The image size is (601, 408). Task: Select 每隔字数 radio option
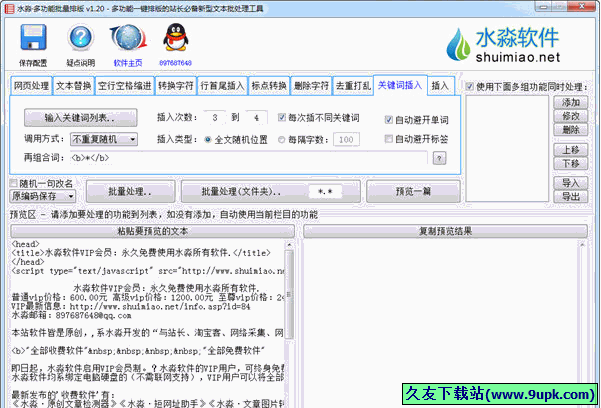point(281,140)
